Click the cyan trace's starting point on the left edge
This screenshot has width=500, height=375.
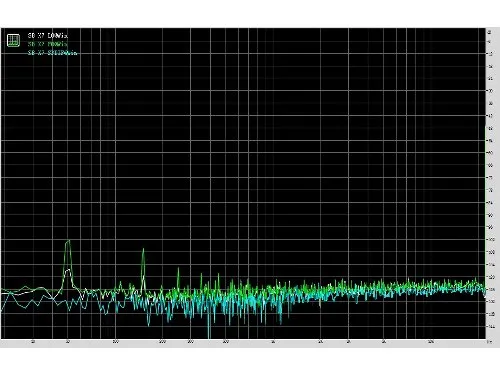coord(2,310)
